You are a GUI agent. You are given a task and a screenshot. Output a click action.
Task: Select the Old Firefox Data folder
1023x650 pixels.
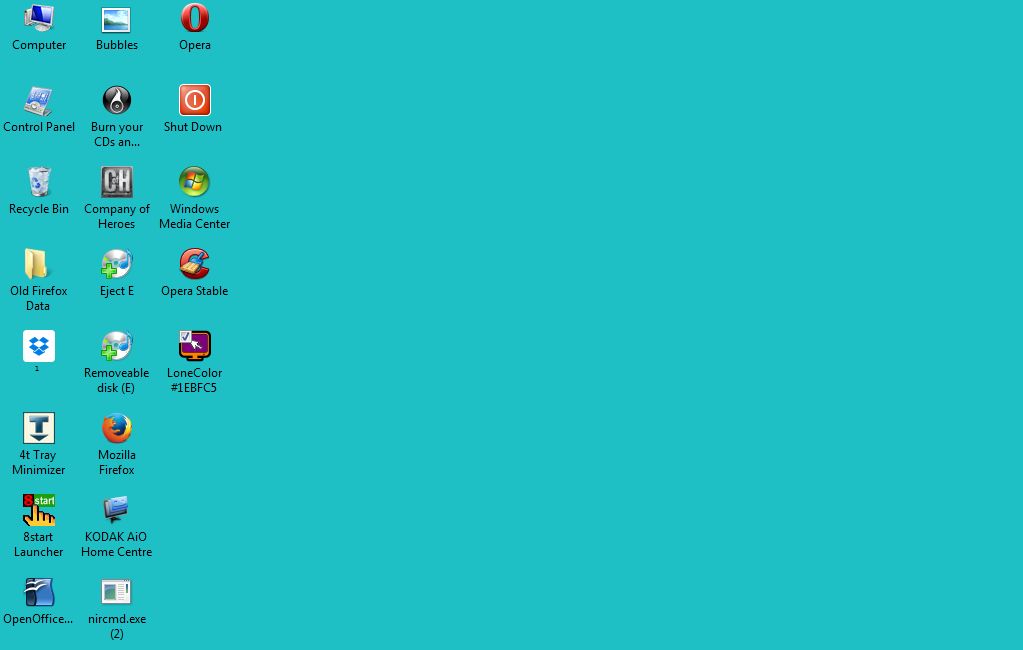click(x=38, y=264)
